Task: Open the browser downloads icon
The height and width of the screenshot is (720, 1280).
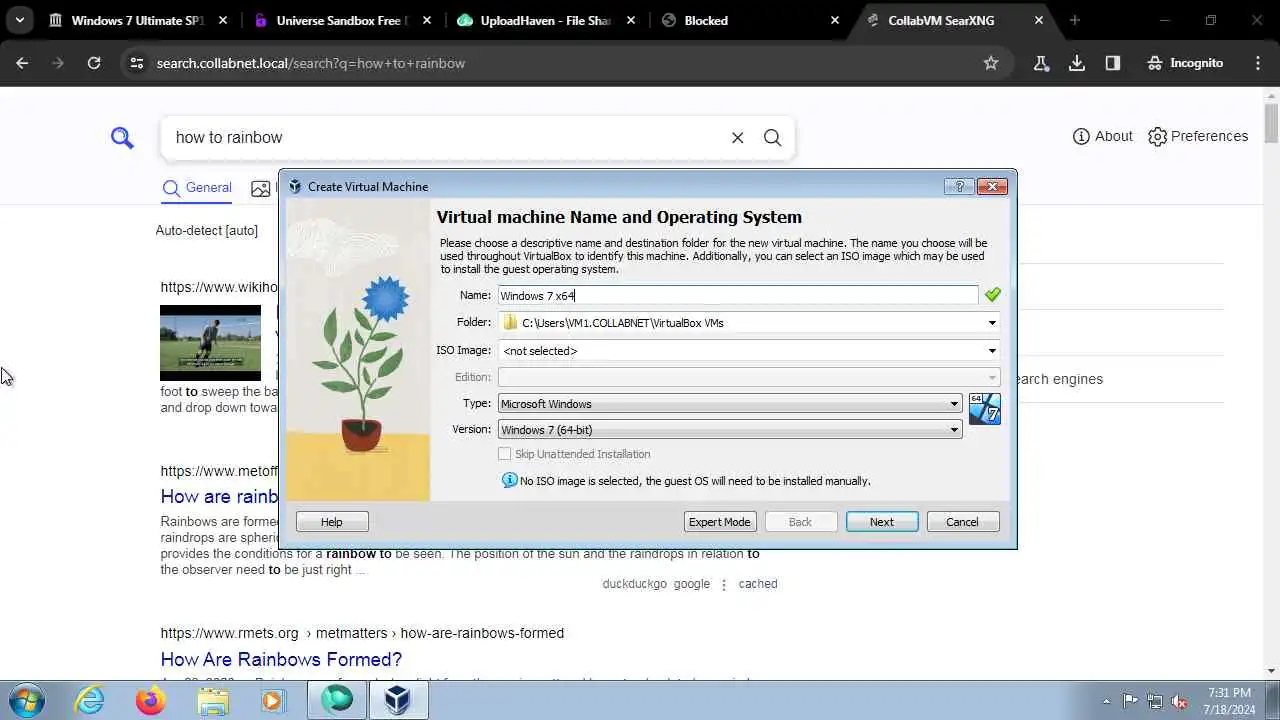Action: pos(1077,63)
